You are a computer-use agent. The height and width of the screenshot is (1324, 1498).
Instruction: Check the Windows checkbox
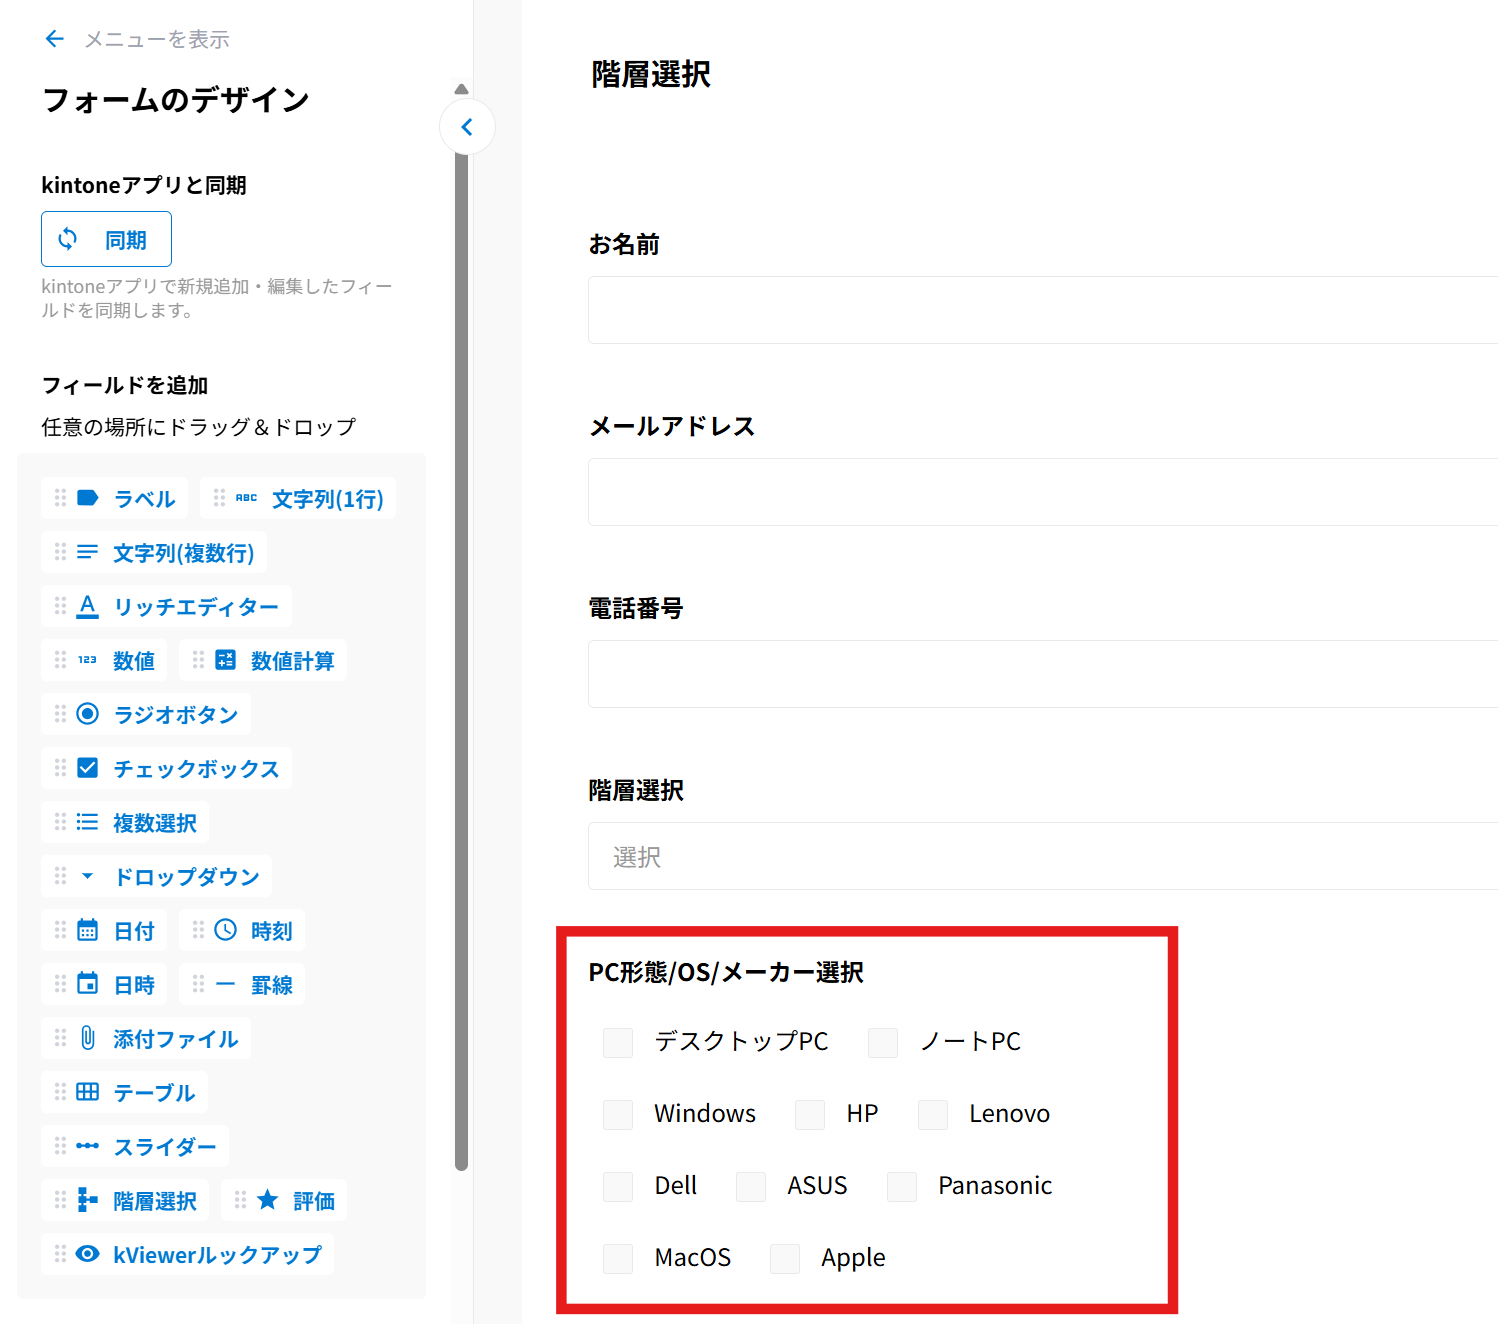click(618, 1115)
